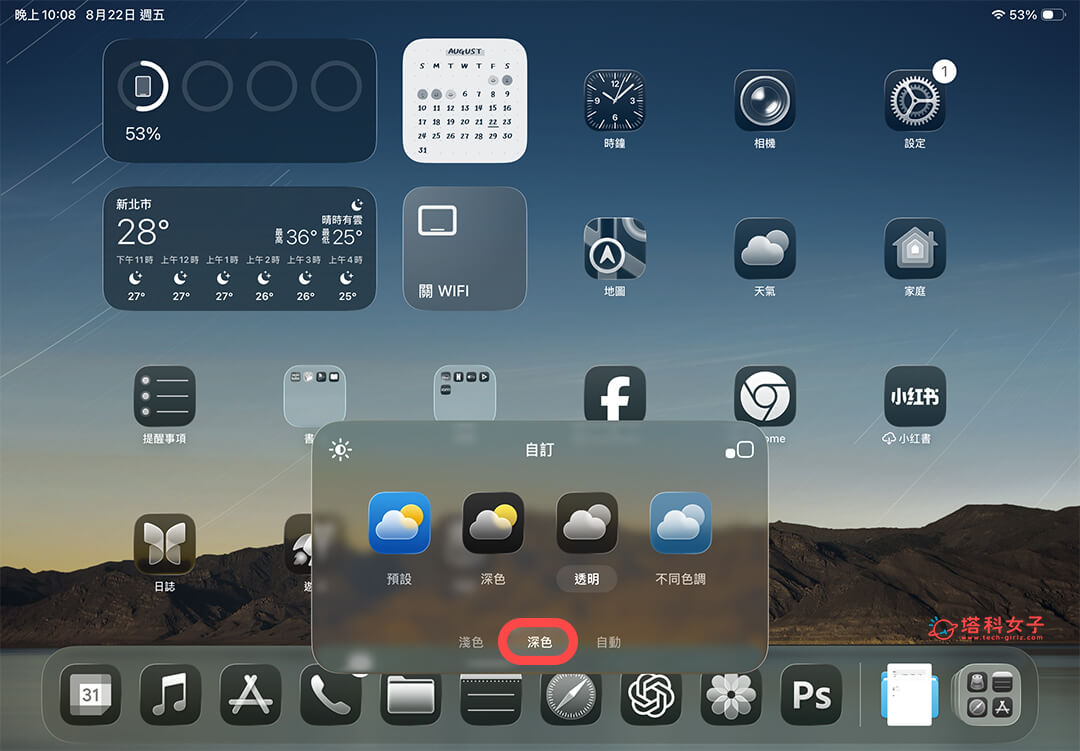This screenshot has height=751, width=1080.
Task: Launch Photoshop from the dock
Action: tap(812, 694)
